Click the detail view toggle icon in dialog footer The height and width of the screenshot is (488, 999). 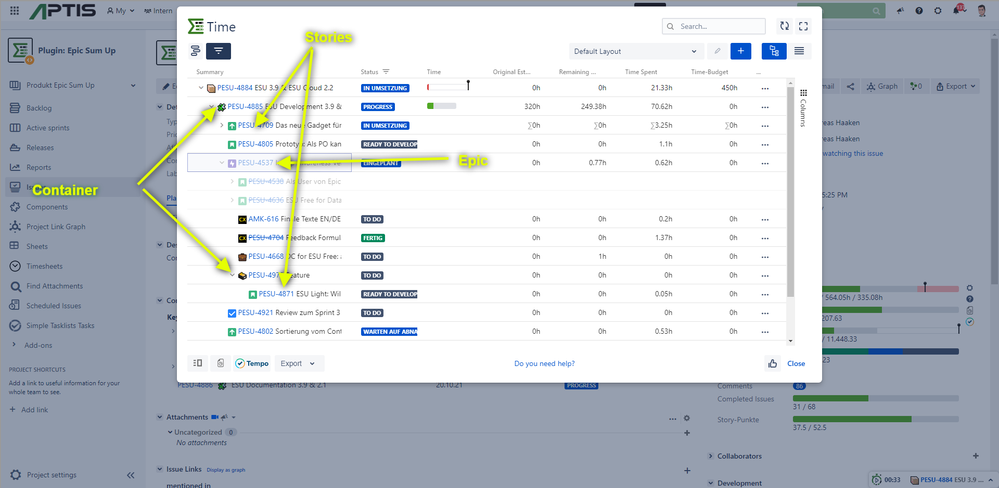[x=198, y=363]
